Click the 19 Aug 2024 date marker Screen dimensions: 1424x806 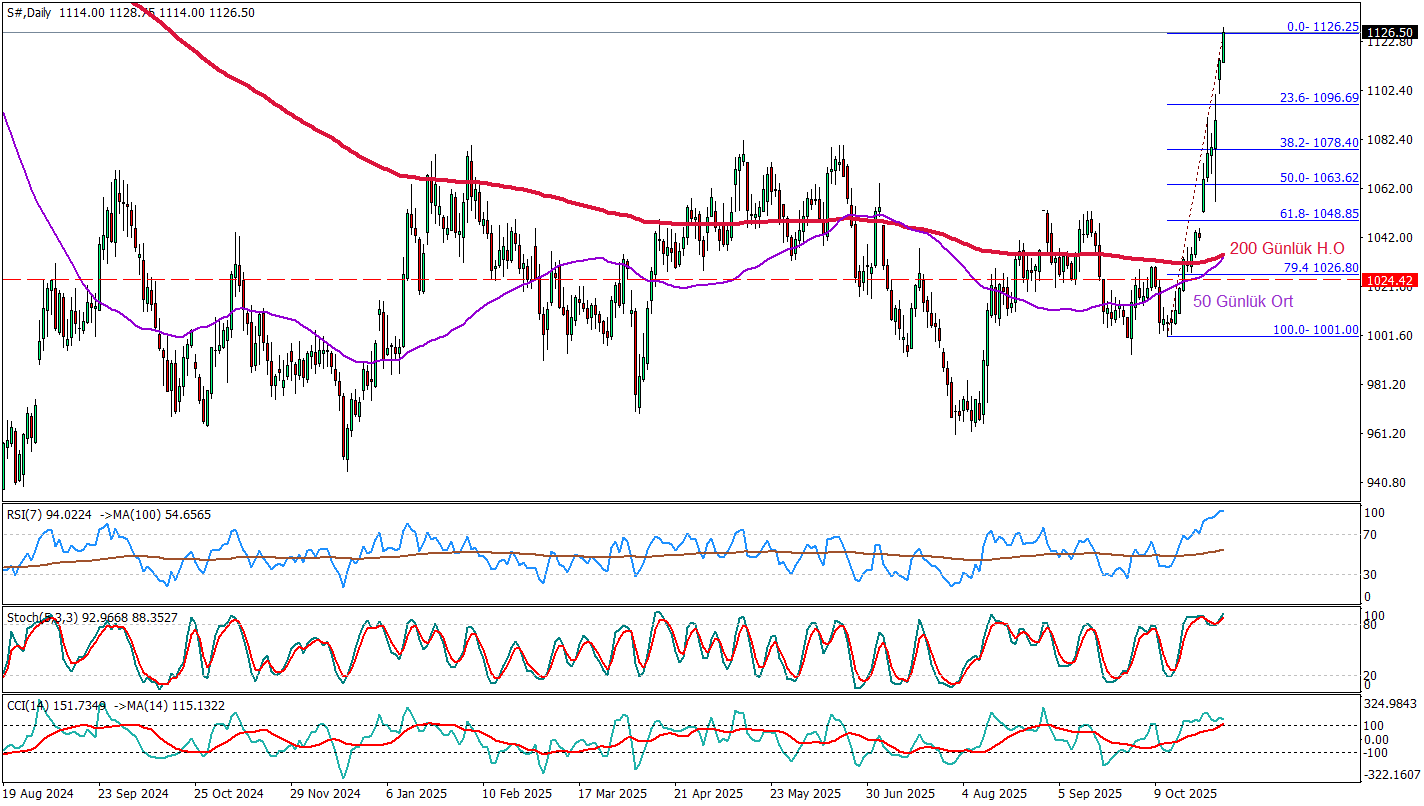(x=38, y=792)
